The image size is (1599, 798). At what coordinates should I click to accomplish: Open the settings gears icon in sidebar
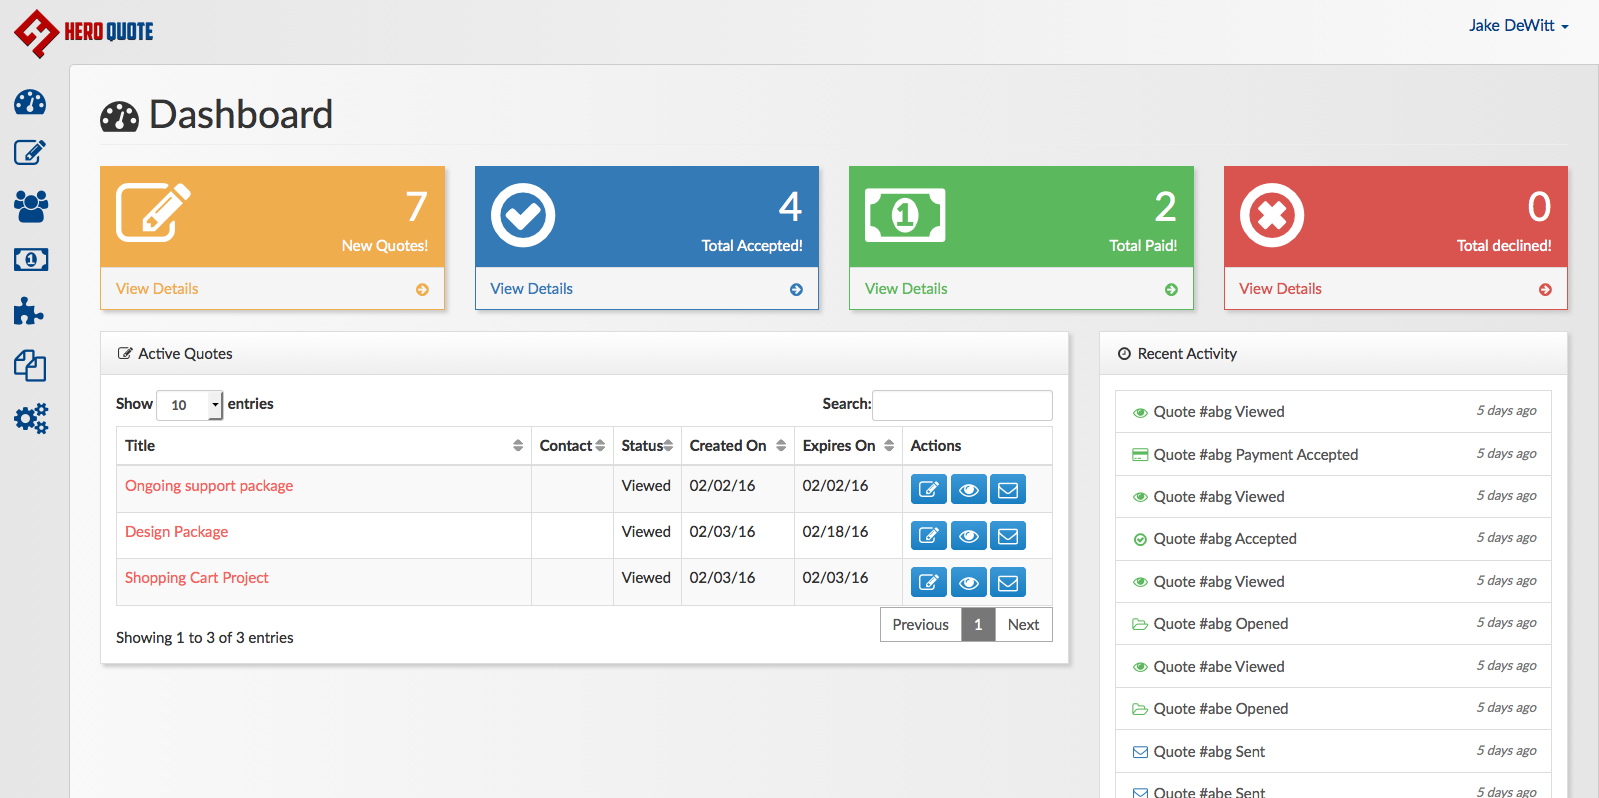(31, 418)
